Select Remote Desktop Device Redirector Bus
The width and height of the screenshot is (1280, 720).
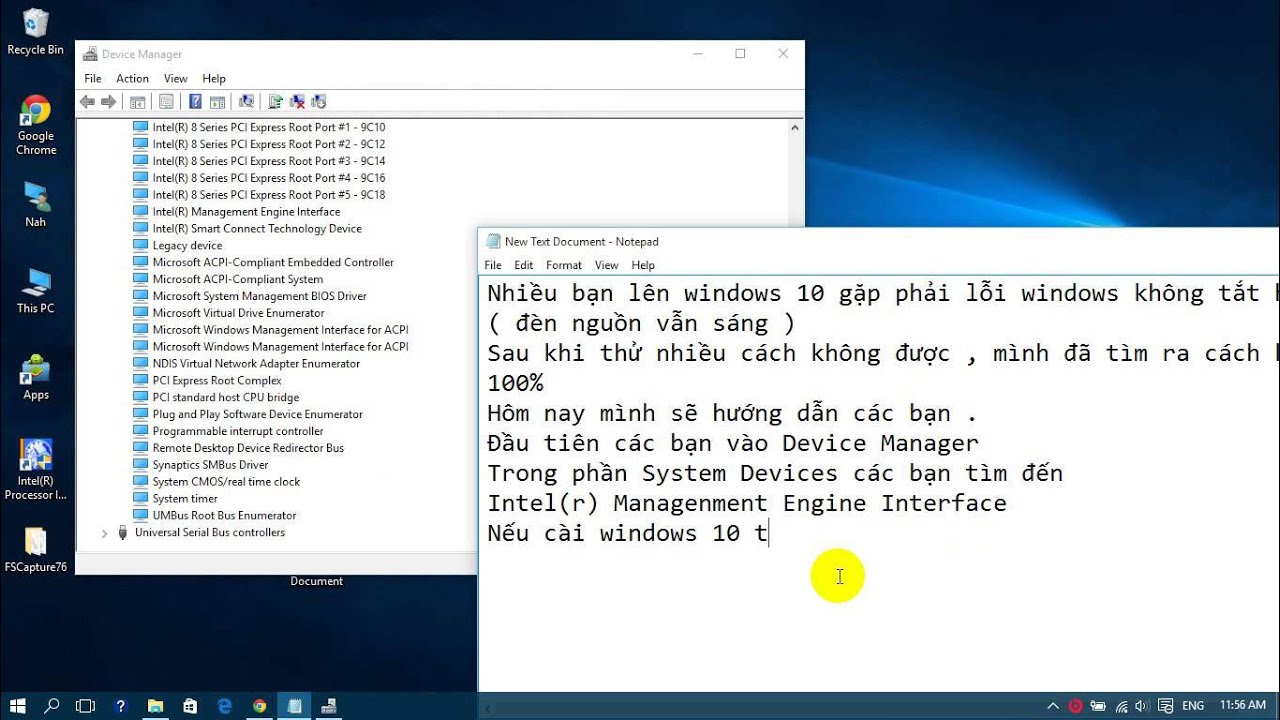248,448
